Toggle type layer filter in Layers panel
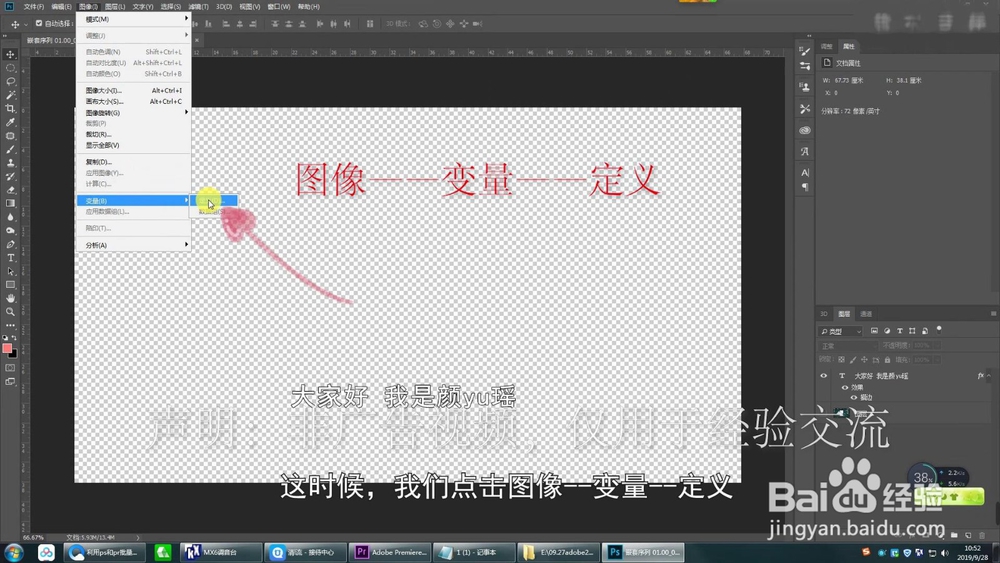 tap(900, 331)
